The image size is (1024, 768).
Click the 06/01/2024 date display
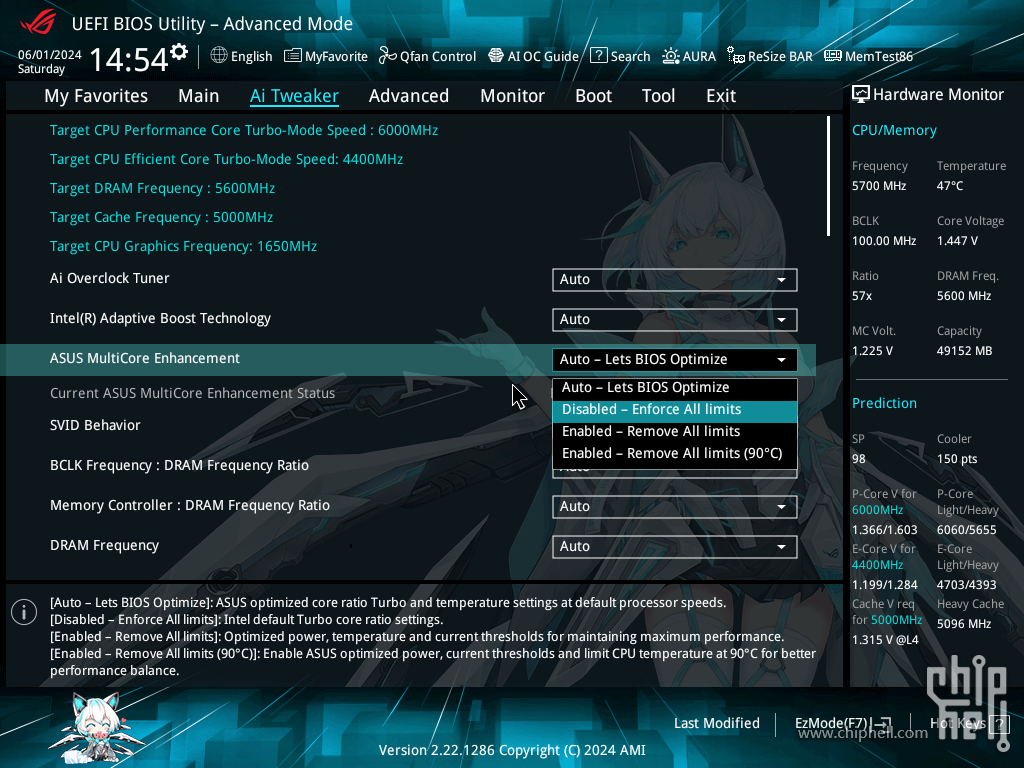(x=50, y=54)
